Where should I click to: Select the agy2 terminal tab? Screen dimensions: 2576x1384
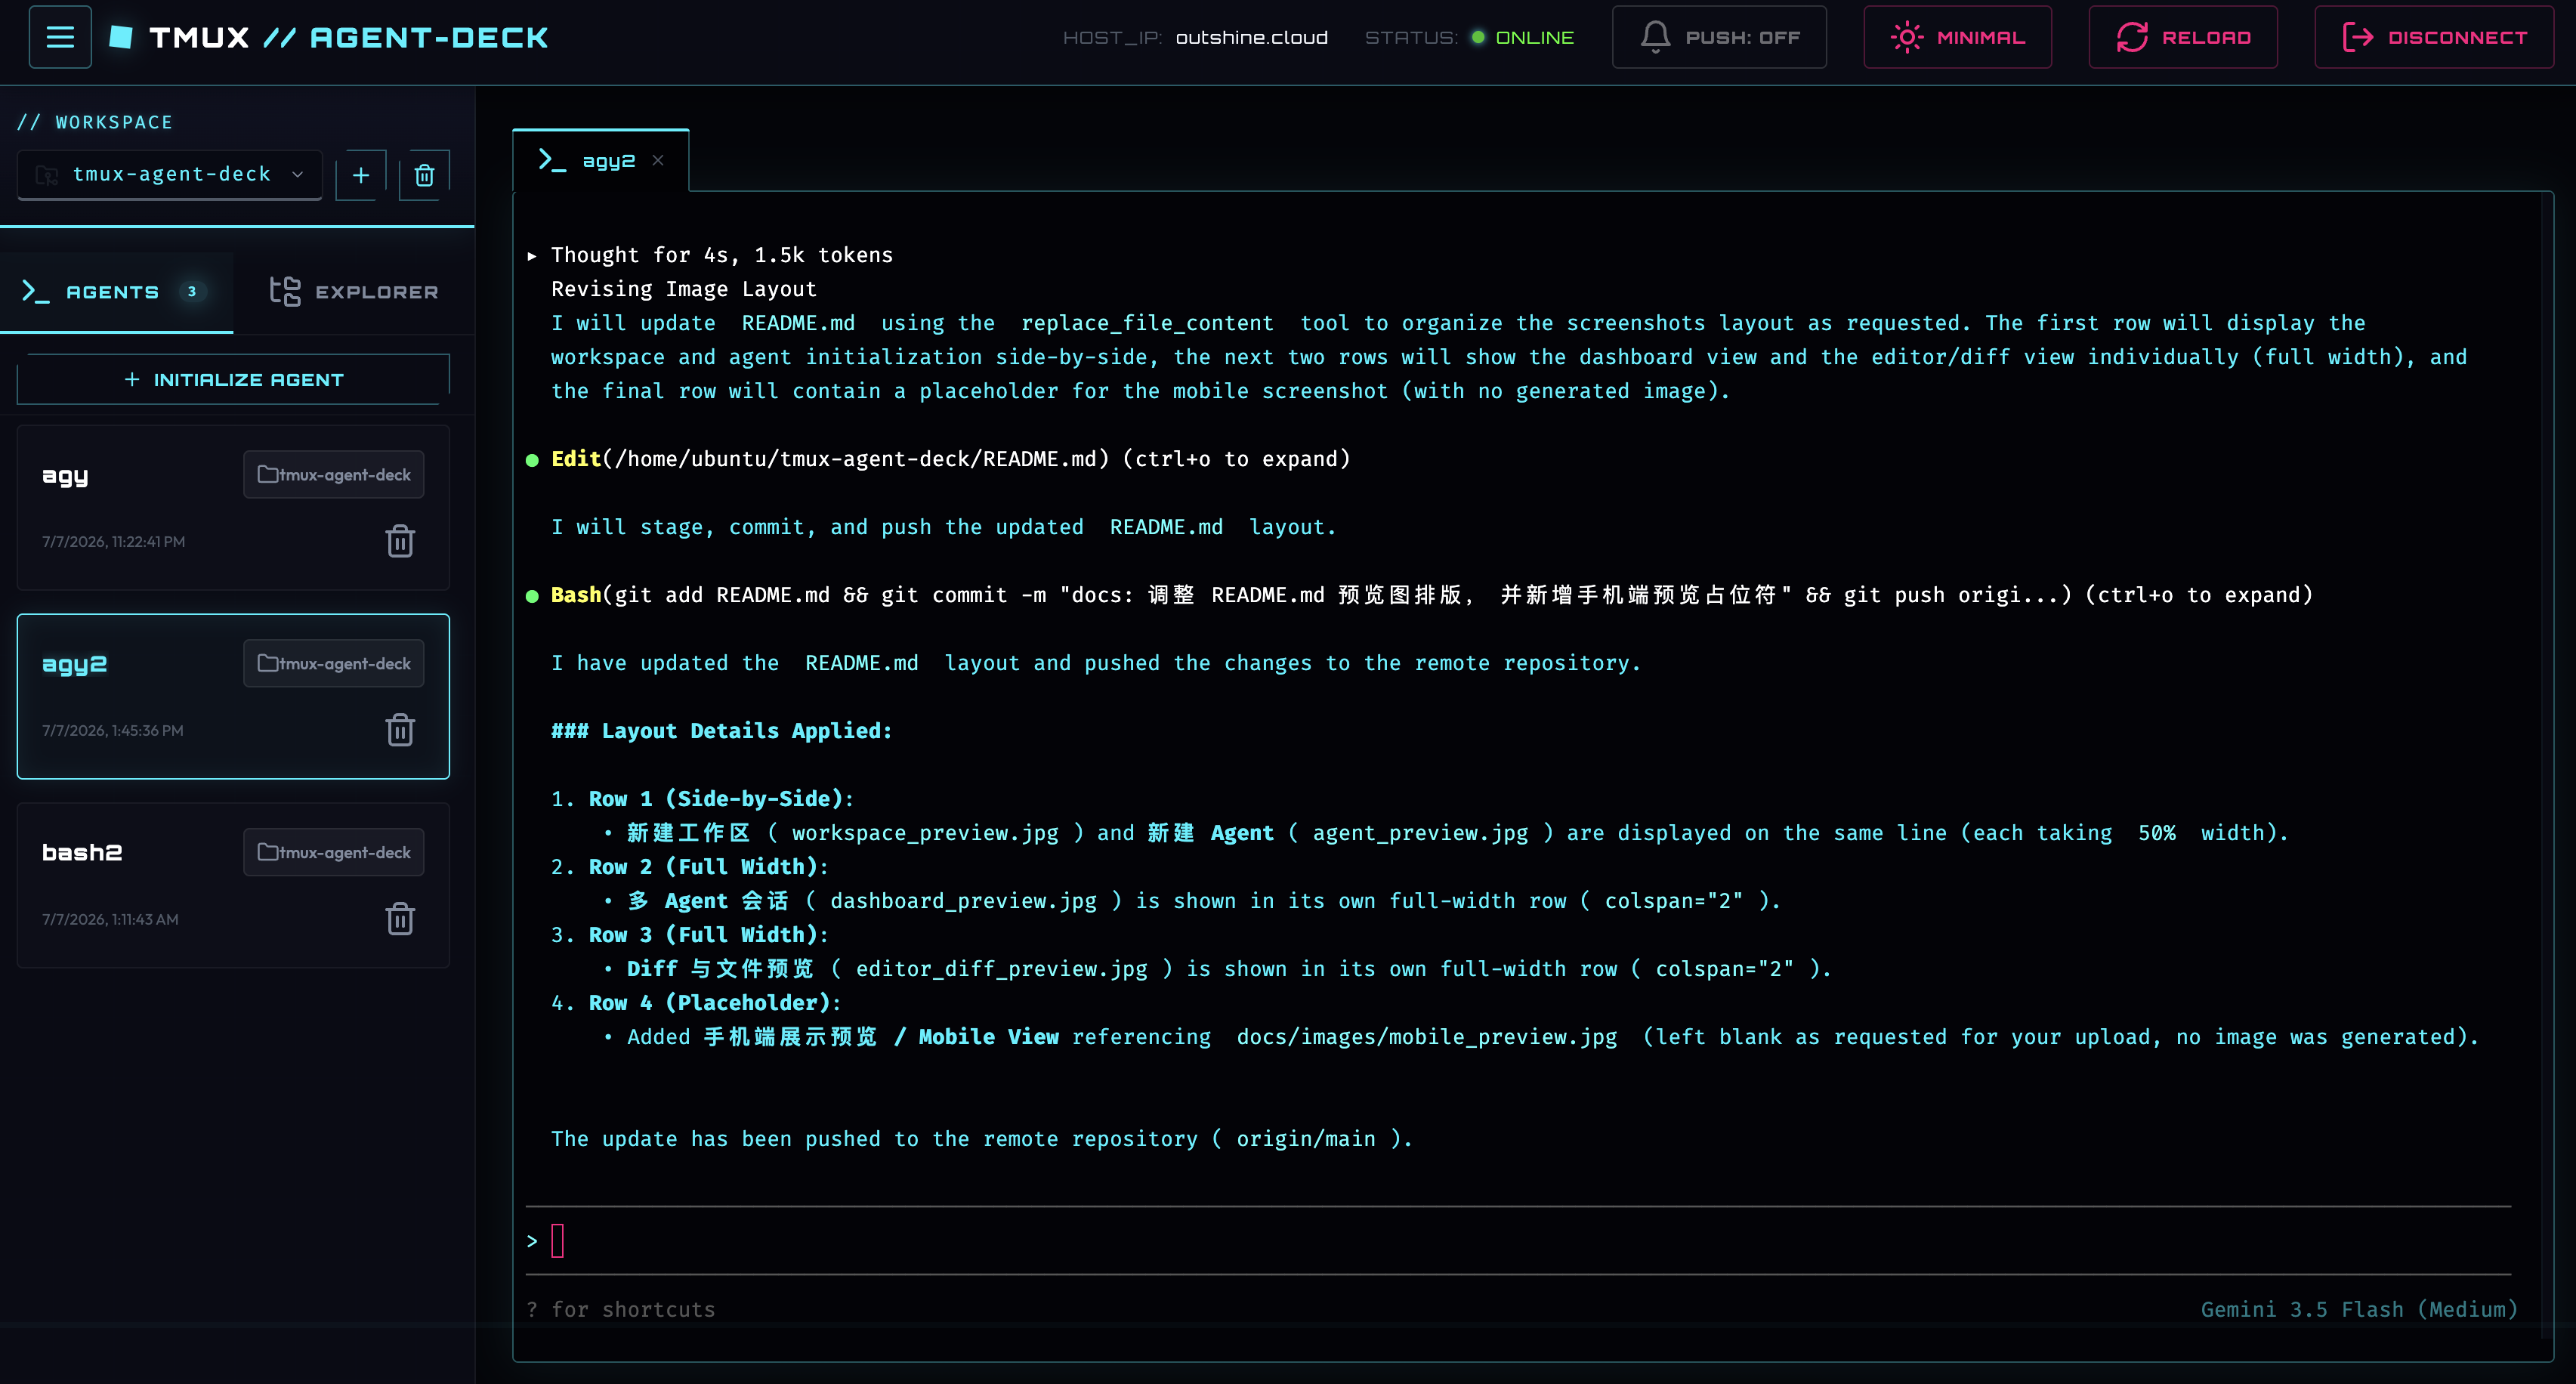[600, 160]
